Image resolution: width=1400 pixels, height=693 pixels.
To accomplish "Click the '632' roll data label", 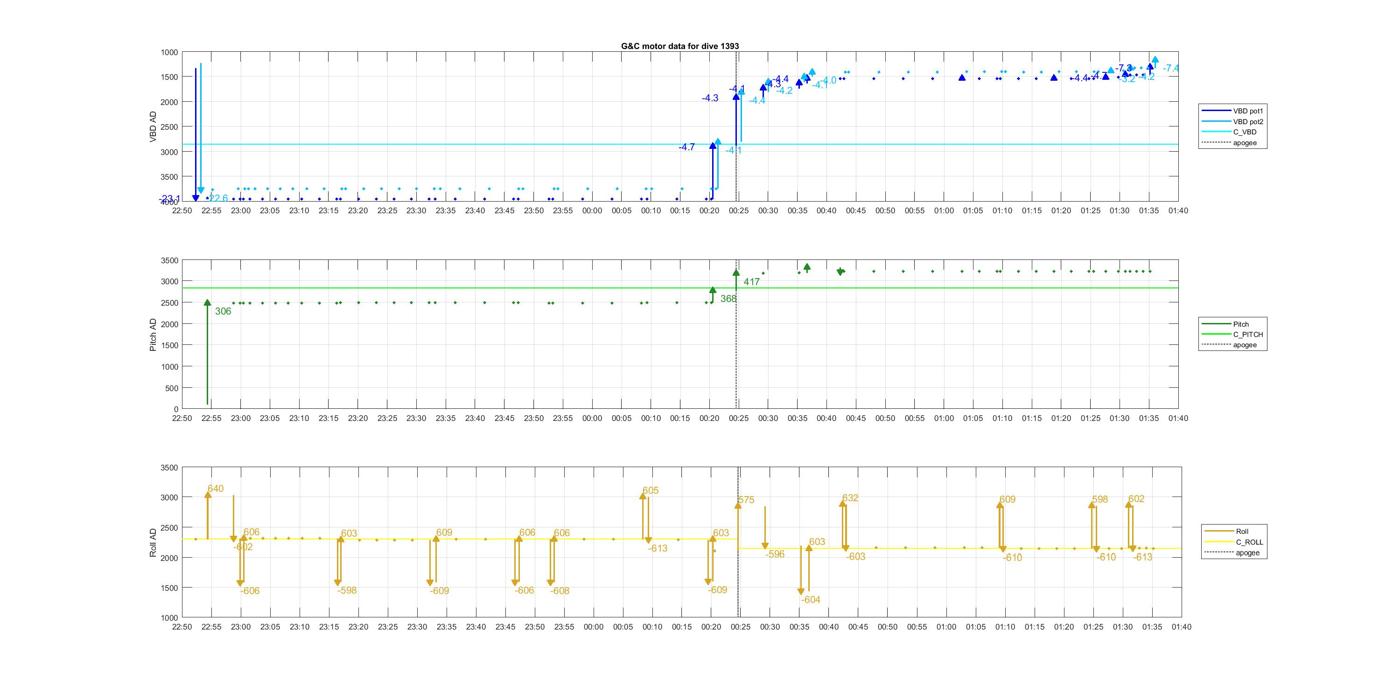I will [x=851, y=498].
